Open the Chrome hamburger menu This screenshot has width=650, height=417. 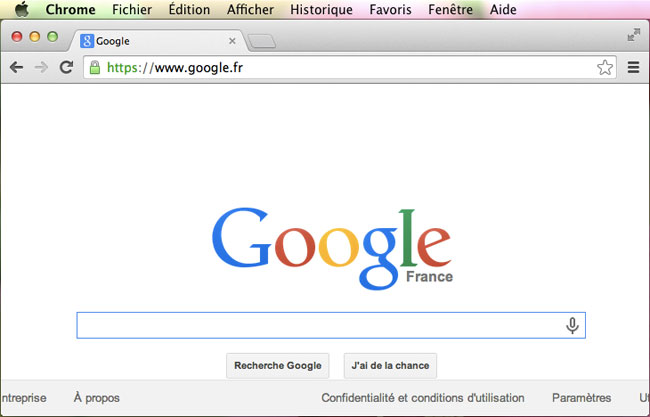pos(633,67)
